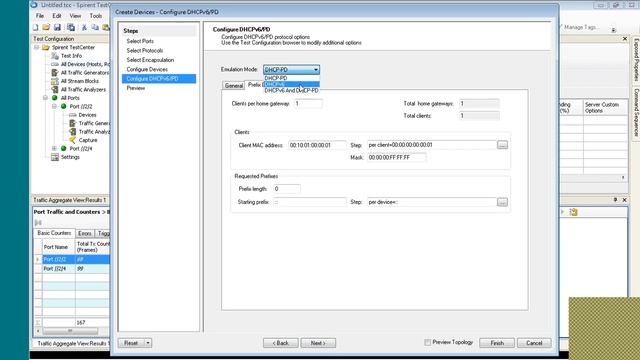Viewport: 640px width, 360px height.
Task: Click the green icon of Port //2/4
Action: point(64,149)
